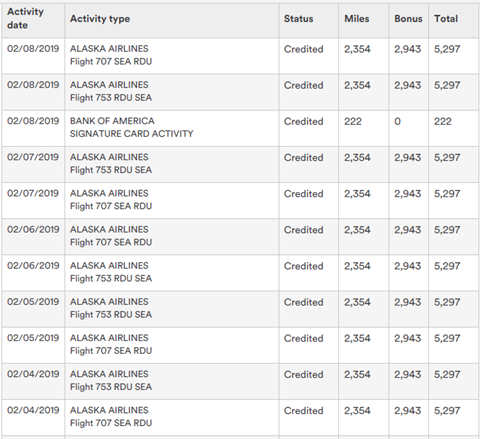
Task: Click 02/04/2019 Flight 753 RDU SEA entry
Action: coord(240,381)
